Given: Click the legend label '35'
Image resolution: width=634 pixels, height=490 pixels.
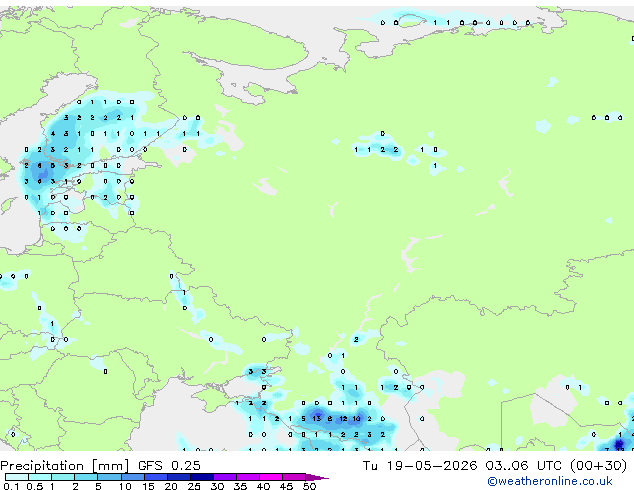Looking at the screenshot, I should coord(240,486).
